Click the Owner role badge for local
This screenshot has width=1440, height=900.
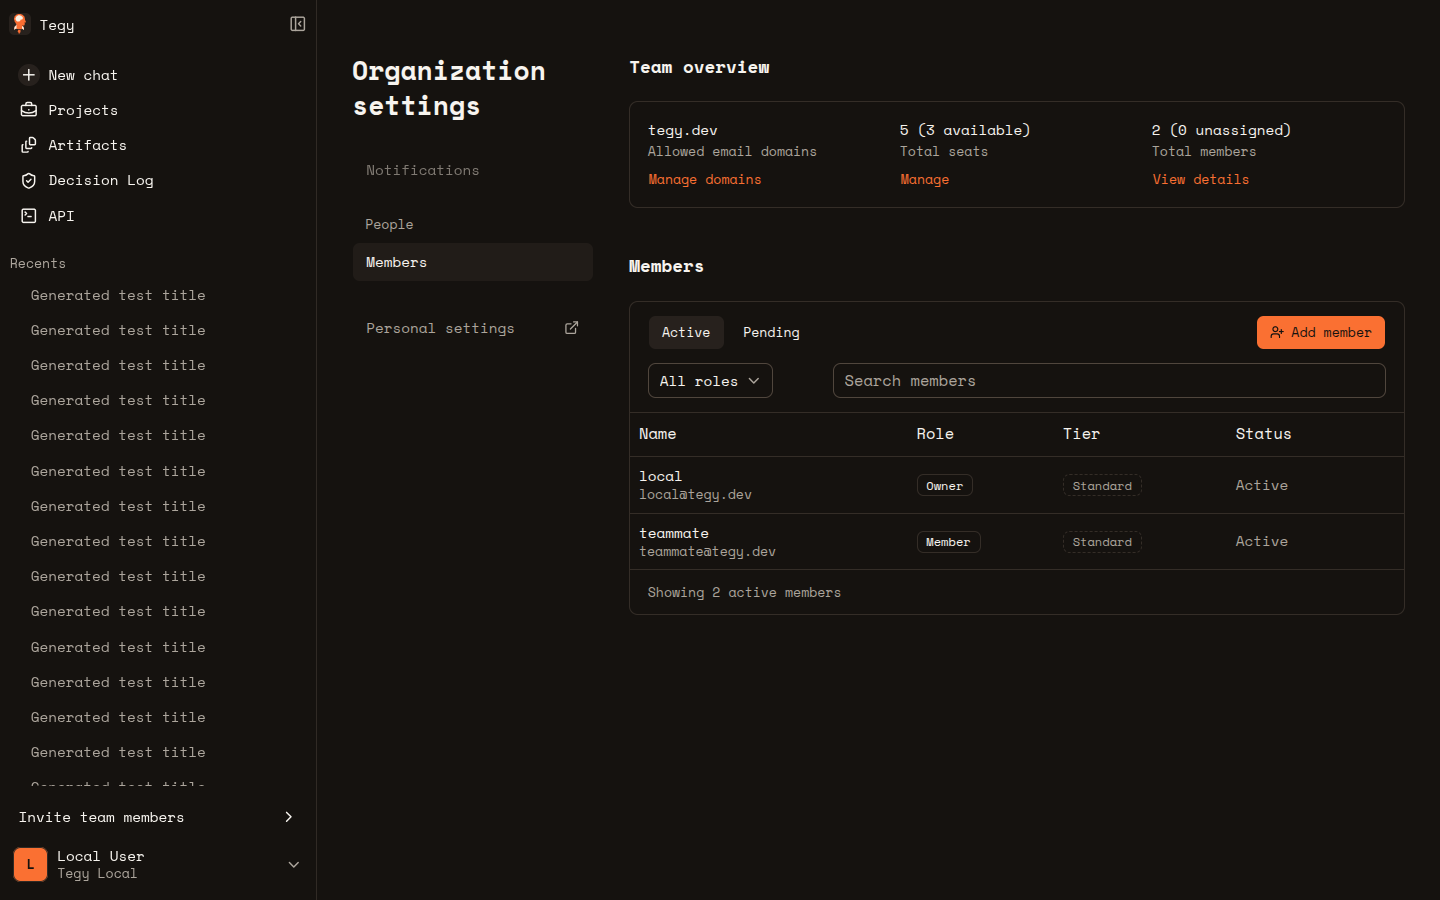[944, 486]
